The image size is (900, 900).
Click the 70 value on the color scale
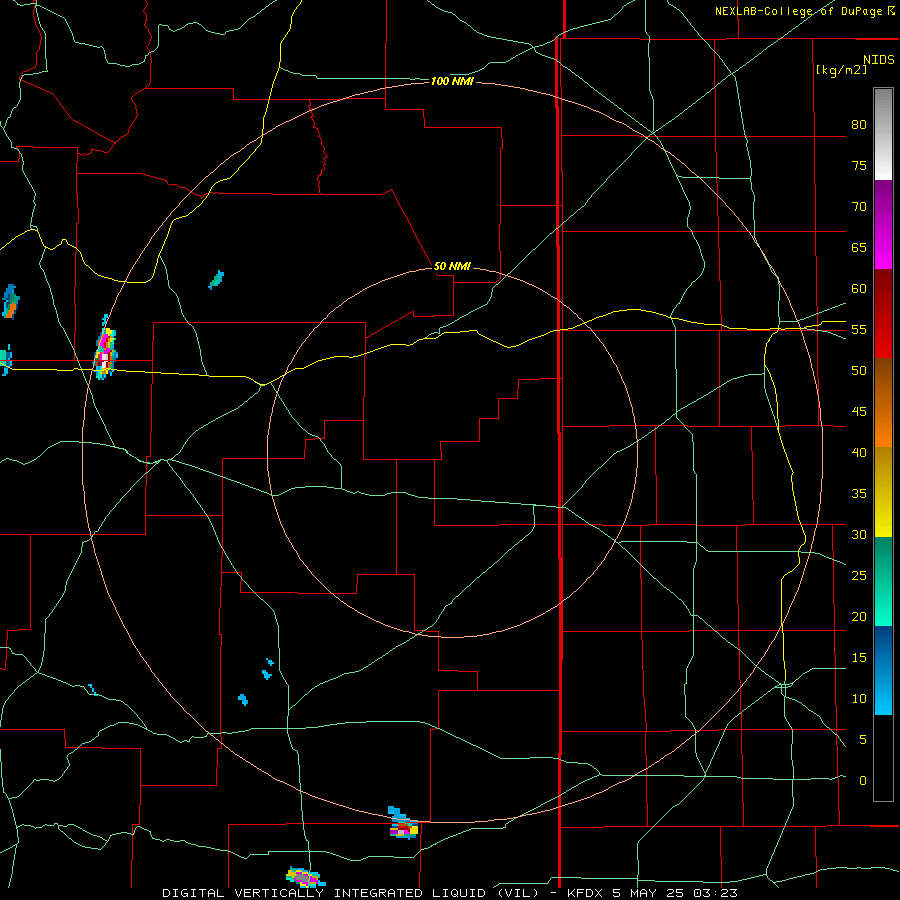[859, 207]
